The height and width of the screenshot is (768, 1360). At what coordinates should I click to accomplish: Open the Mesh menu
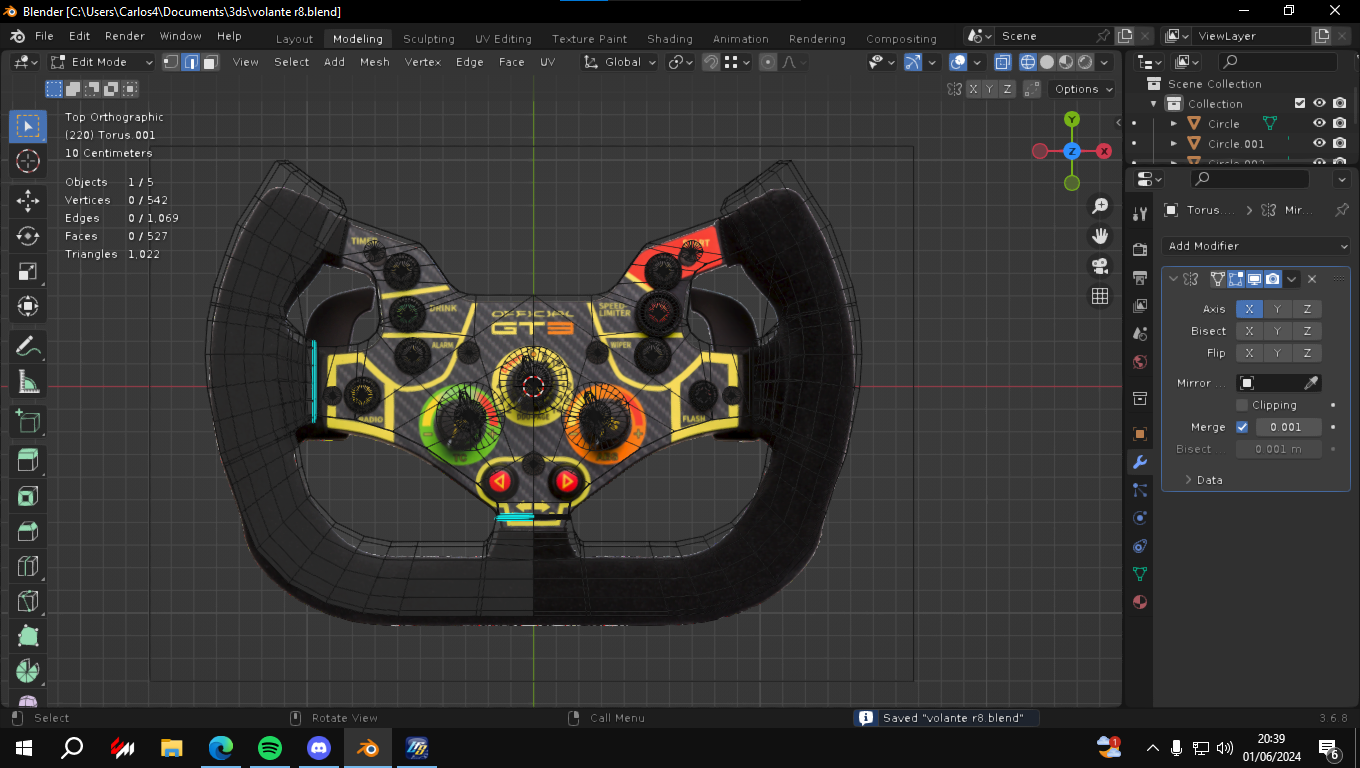coord(374,62)
